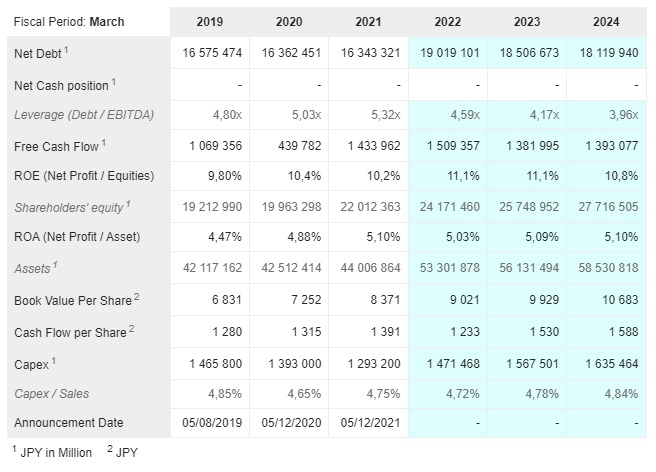Click the Shareholders' equity row label
Image resolution: width=656 pixels, height=472 pixels.
click(x=73, y=207)
